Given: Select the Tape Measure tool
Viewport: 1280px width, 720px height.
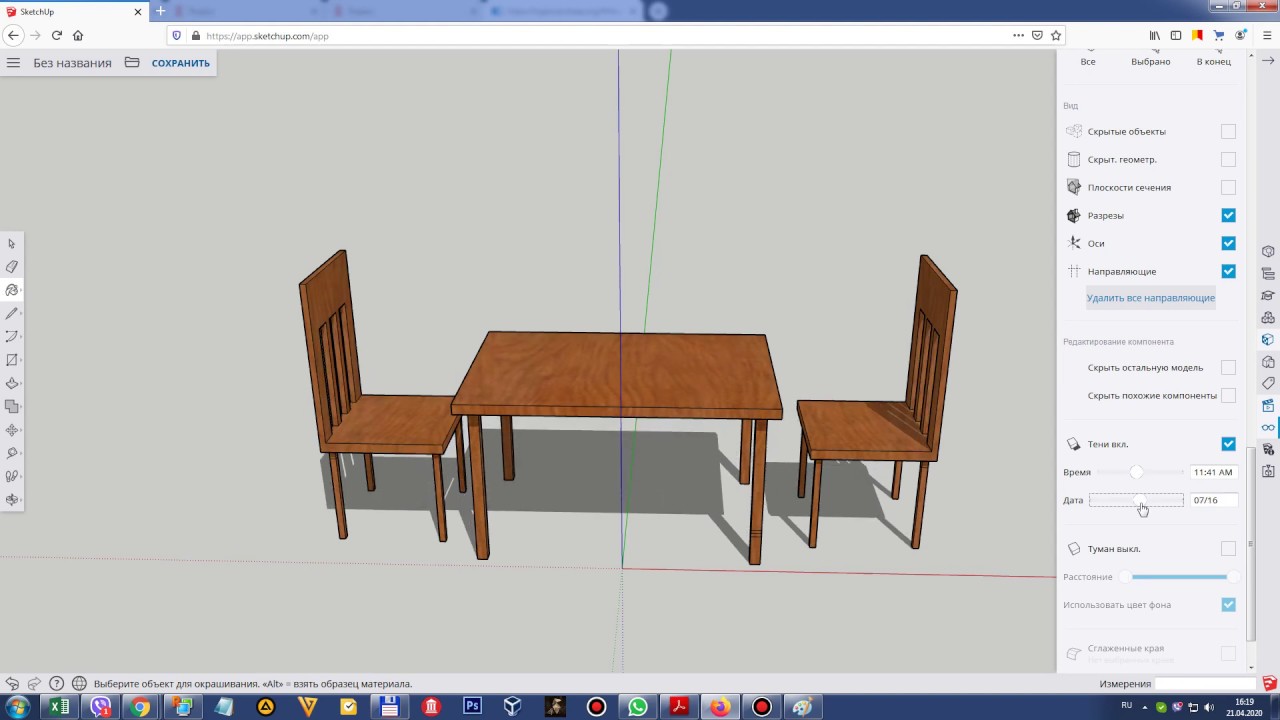Looking at the screenshot, I should pos(12,453).
